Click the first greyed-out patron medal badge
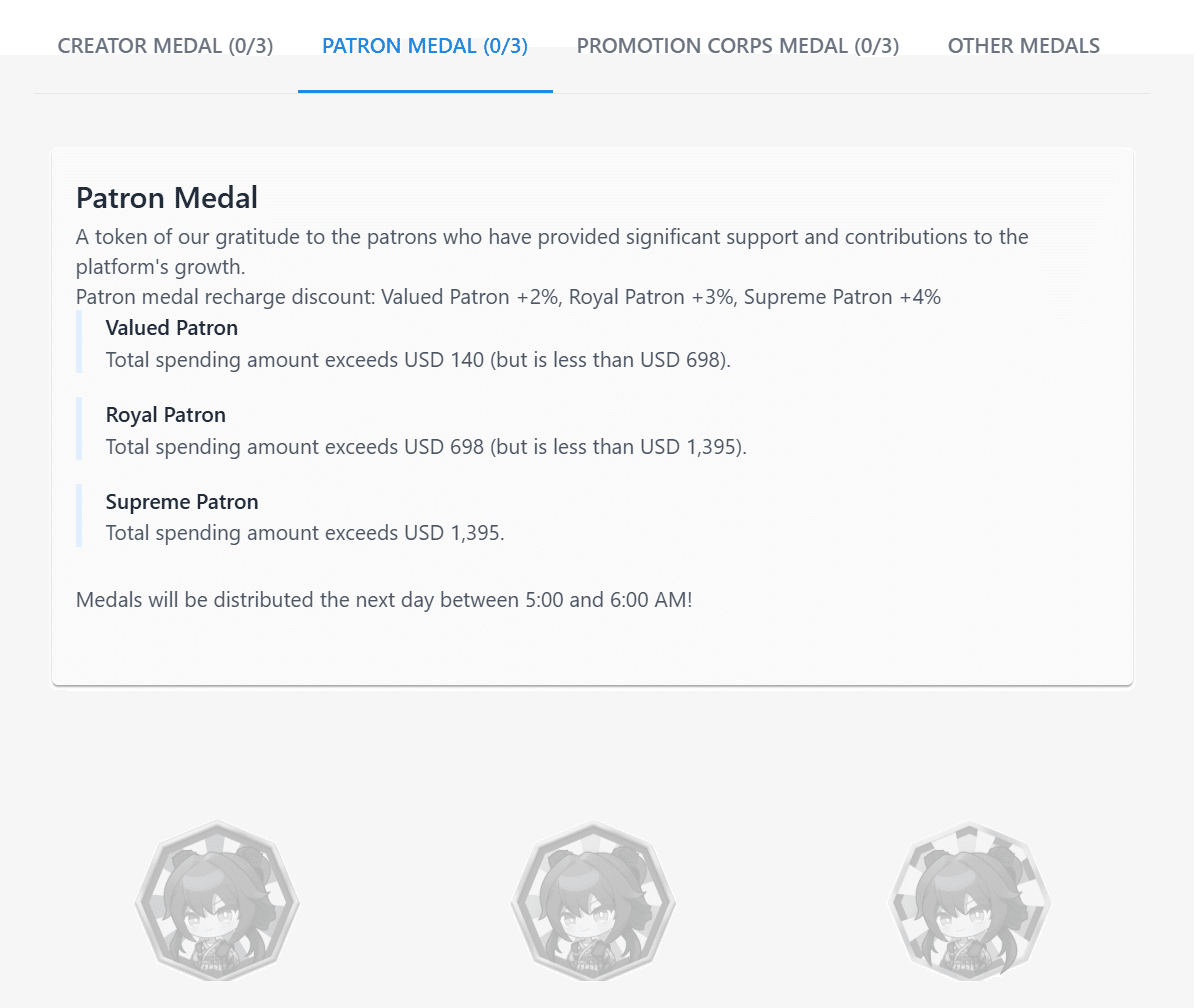The image size is (1194, 1008). tap(217, 900)
